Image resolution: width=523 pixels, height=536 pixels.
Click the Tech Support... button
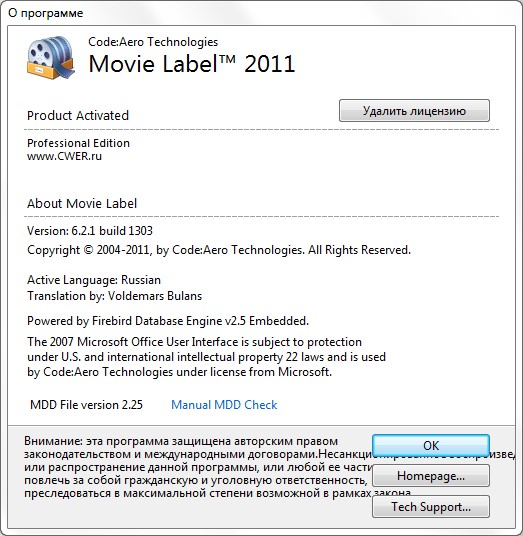(431, 506)
